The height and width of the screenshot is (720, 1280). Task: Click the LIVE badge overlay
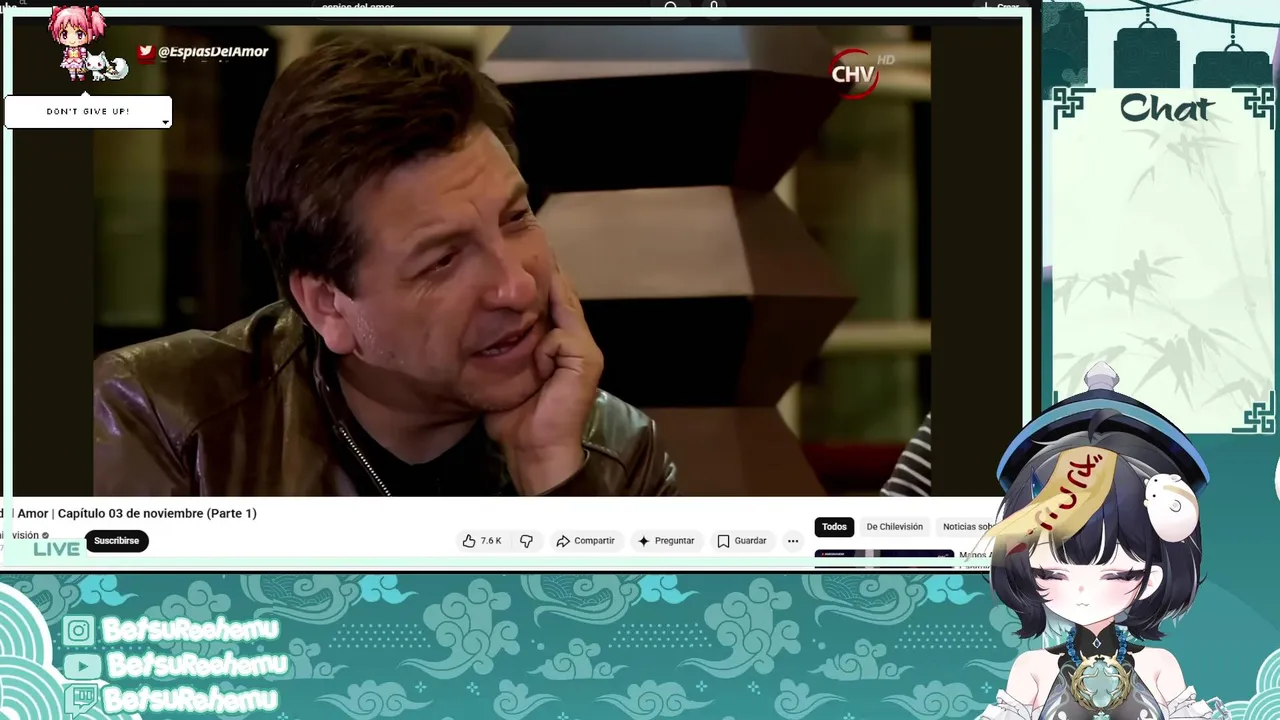pyautogui.click(x=56, y=548)
